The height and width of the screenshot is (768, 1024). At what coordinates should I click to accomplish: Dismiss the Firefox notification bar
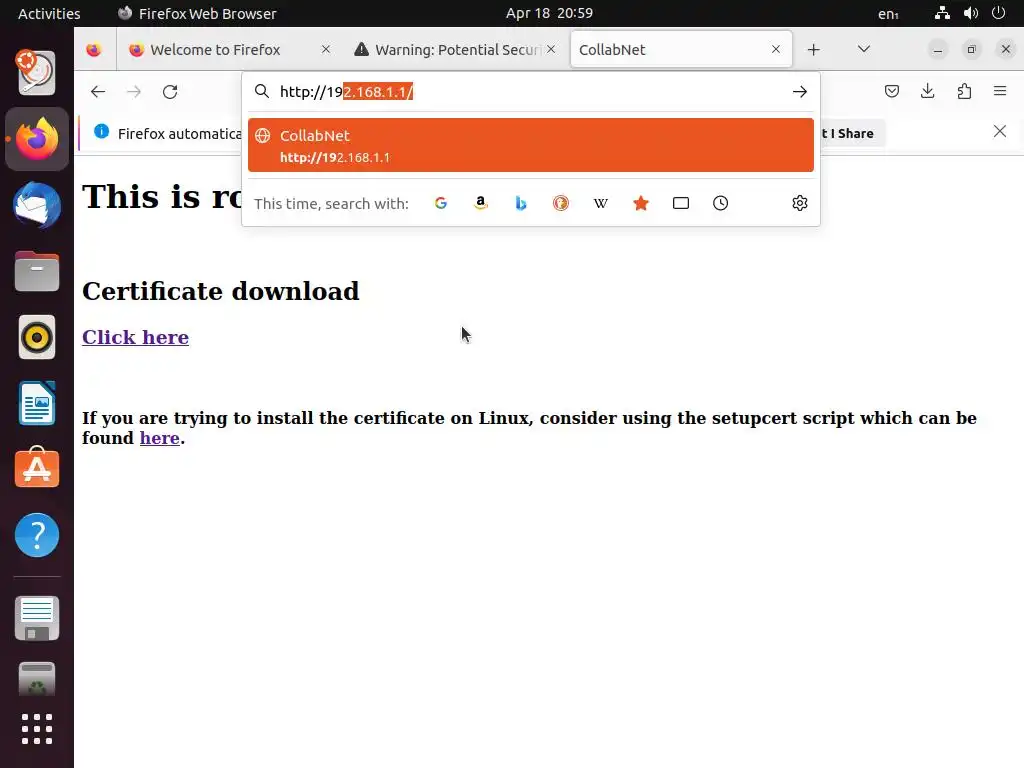click(999, 131)
